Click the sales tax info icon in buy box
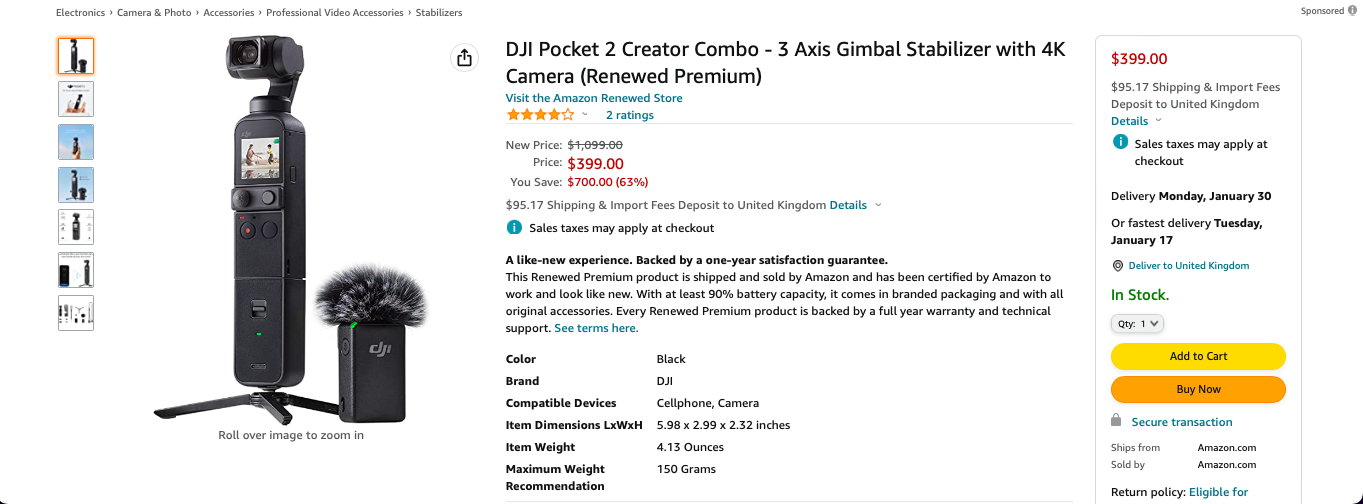 click(1121, 143)
